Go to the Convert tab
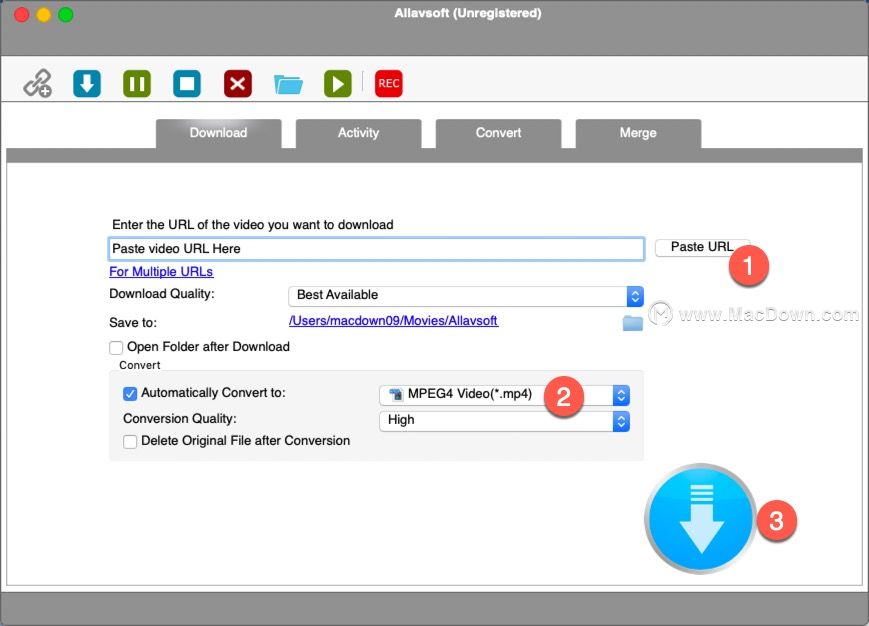Image resolution: width=869 pixels, height=626 pixels. [x=498, y=133]
